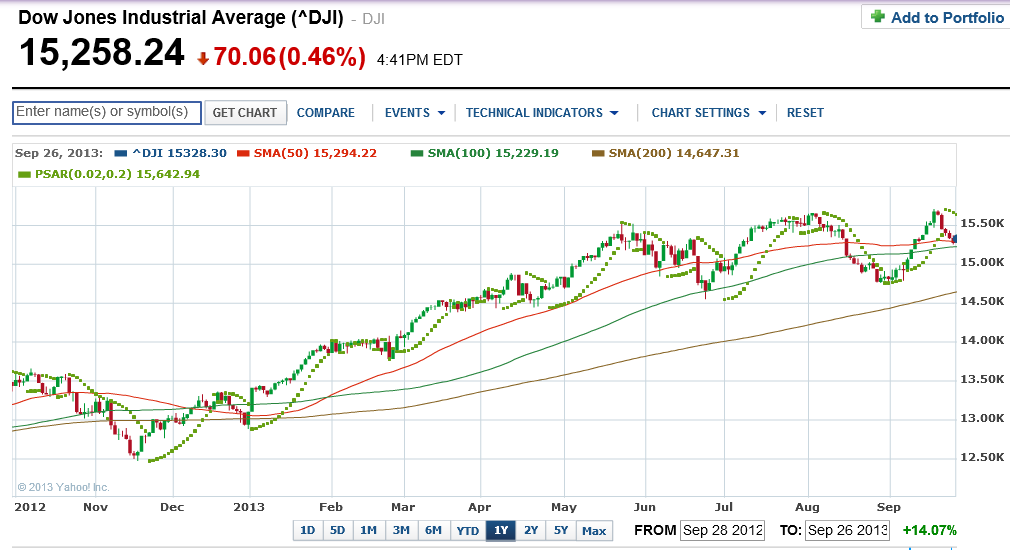Select the Max range tab
1010x550 pixels.
(594, 531)
